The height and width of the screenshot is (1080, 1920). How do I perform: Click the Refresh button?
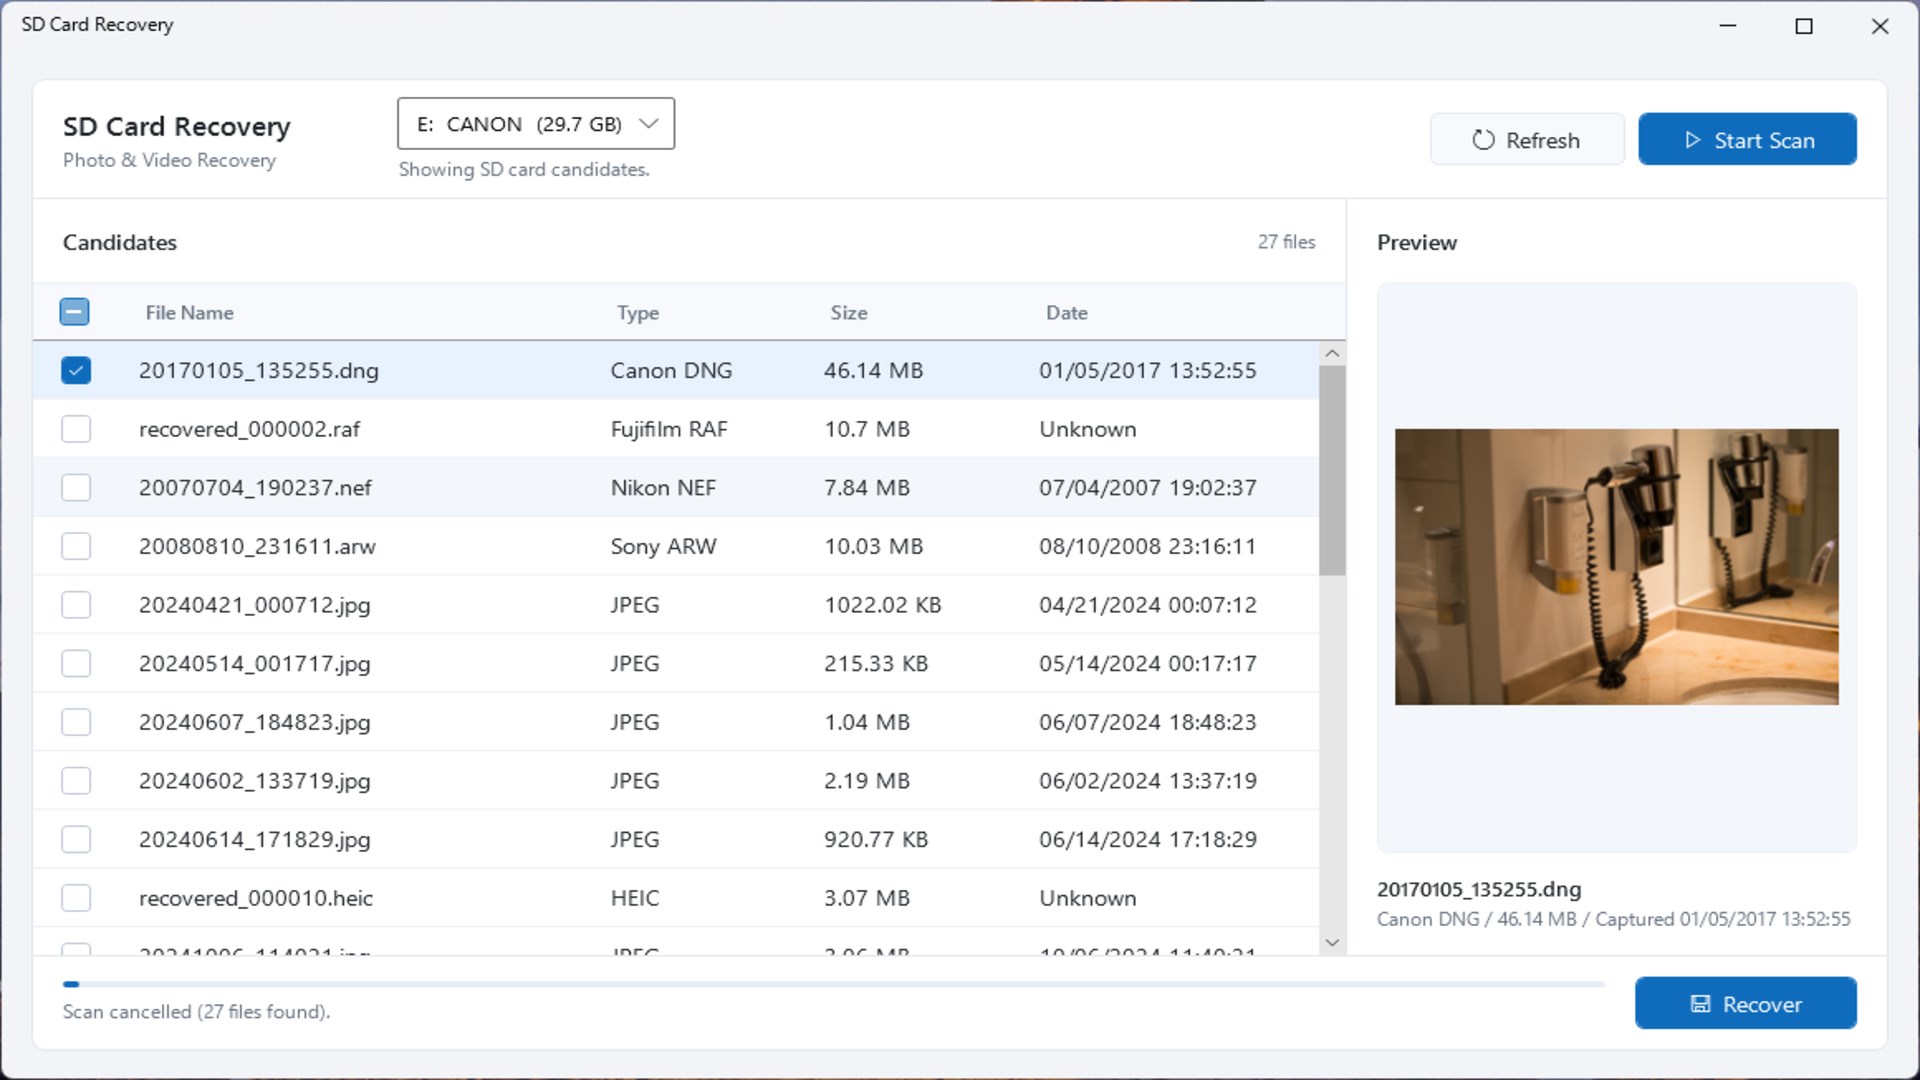coord(1527,140)
